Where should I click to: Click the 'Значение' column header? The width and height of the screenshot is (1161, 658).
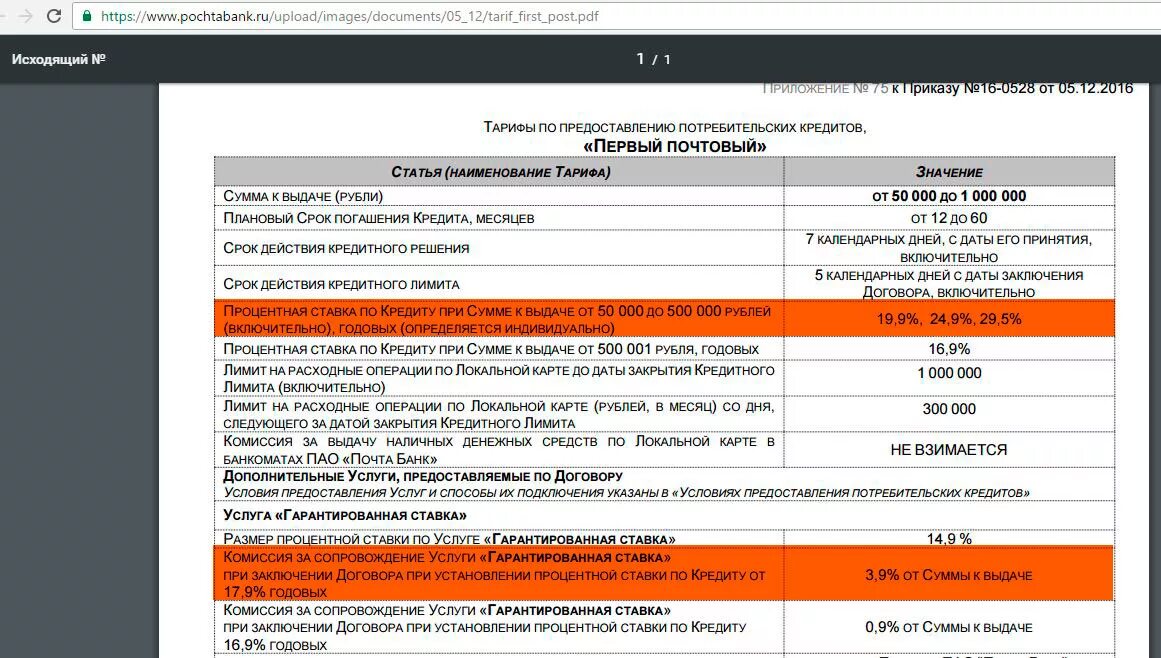[949, 172]
